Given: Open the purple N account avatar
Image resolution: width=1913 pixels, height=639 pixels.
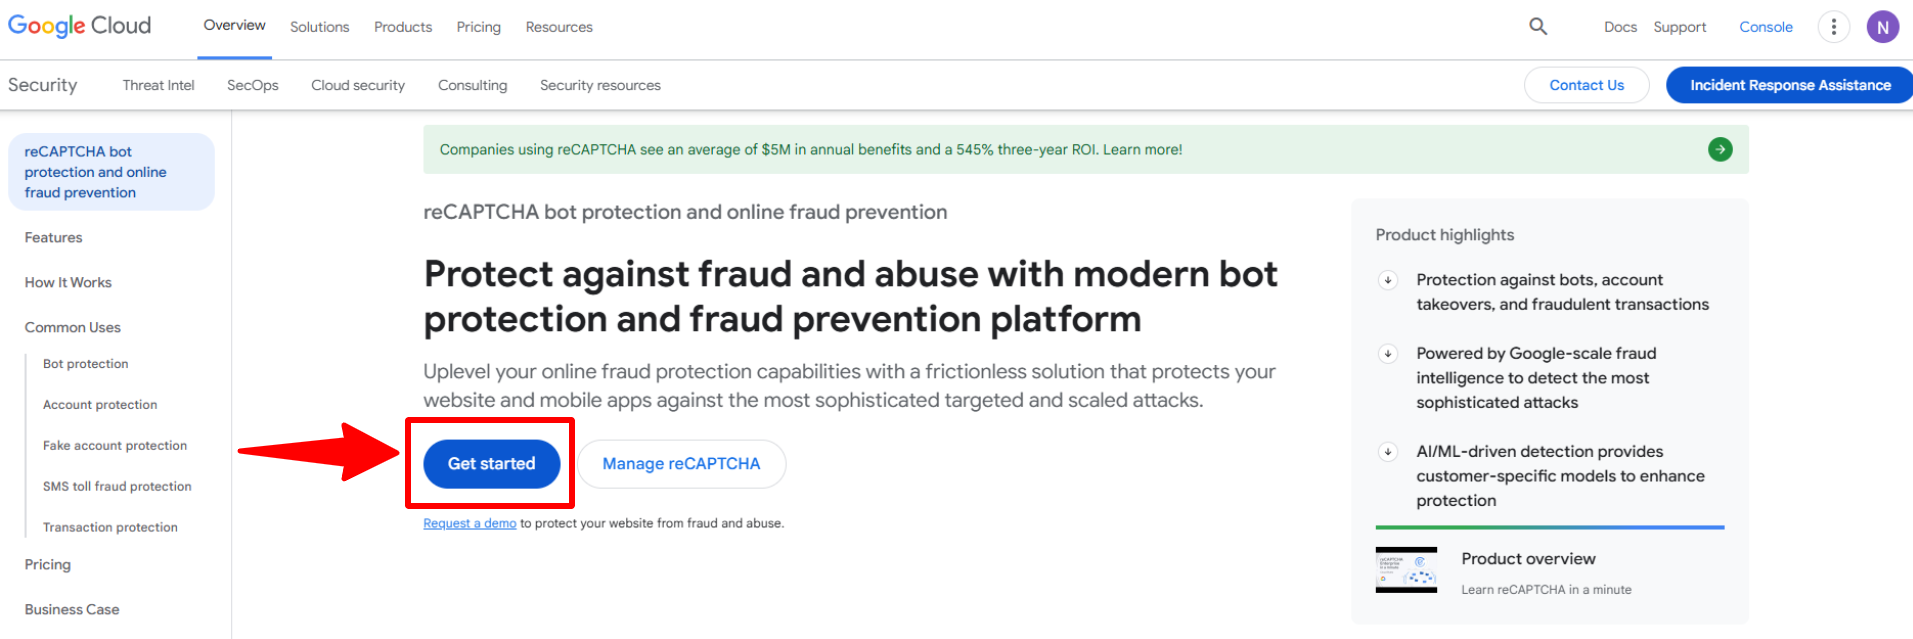Looking at the screenshot, I should [x=1882, y=27].
